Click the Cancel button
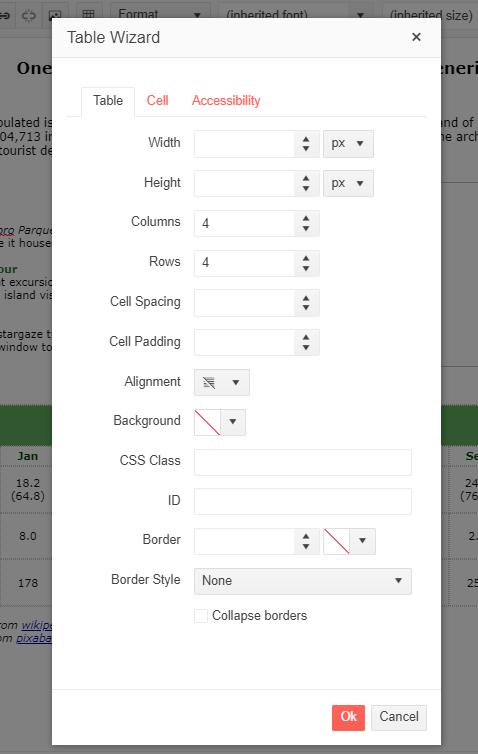 click(x=399, y=717)
